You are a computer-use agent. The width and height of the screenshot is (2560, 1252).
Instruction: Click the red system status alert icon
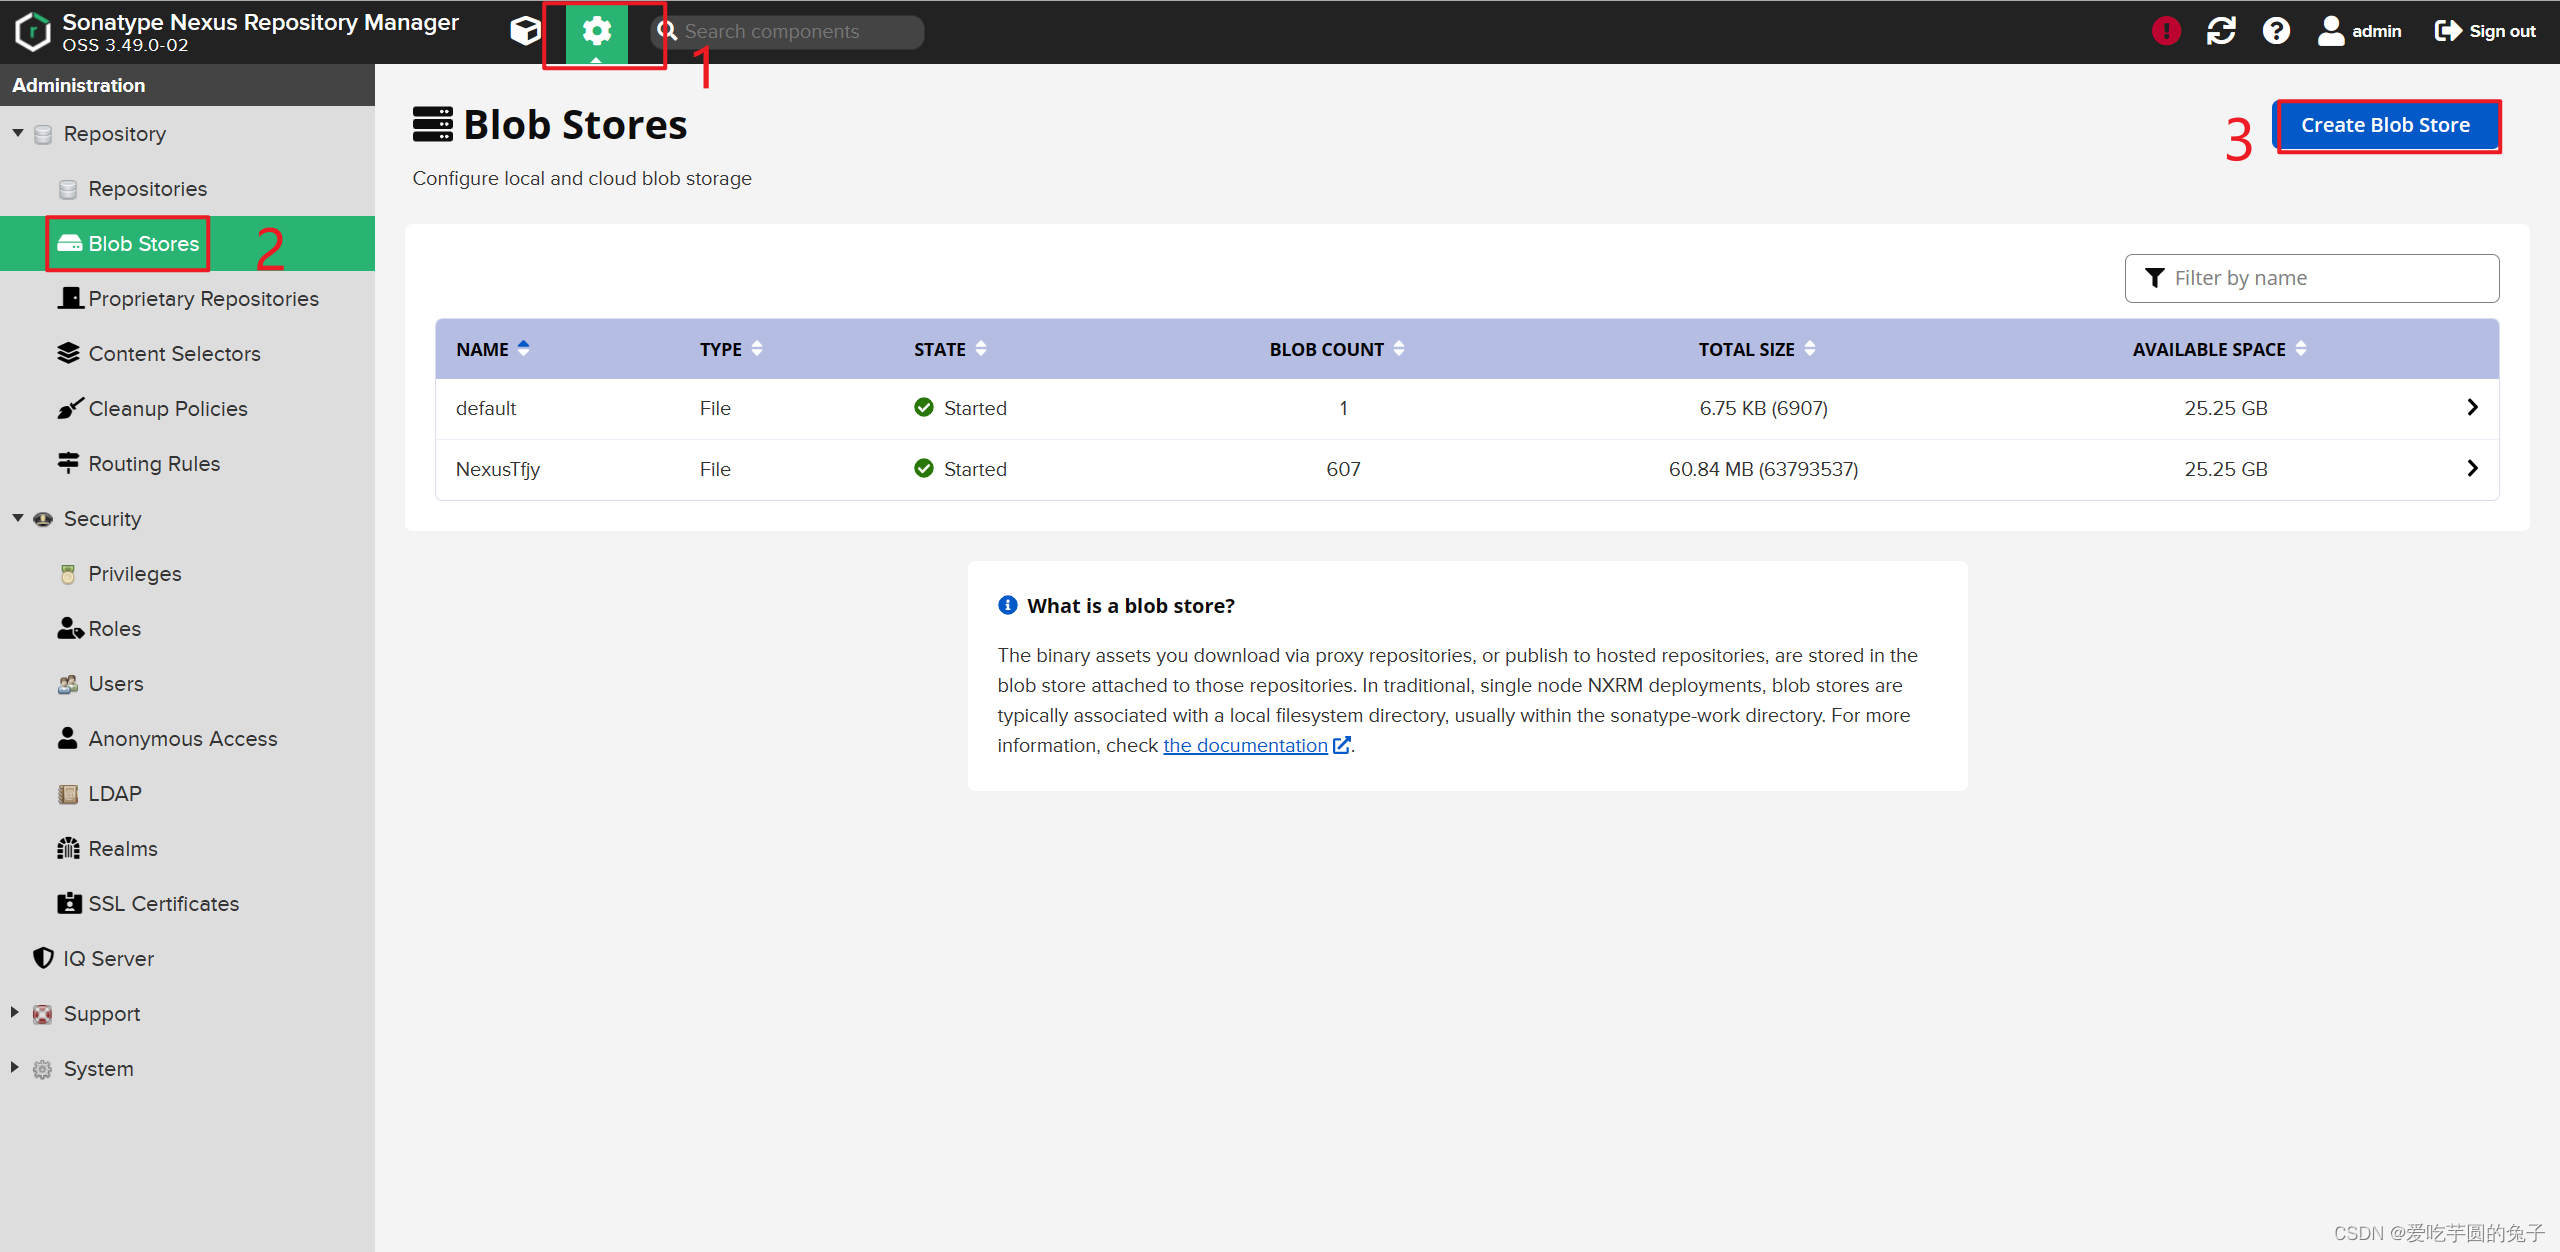point(2166,31)
